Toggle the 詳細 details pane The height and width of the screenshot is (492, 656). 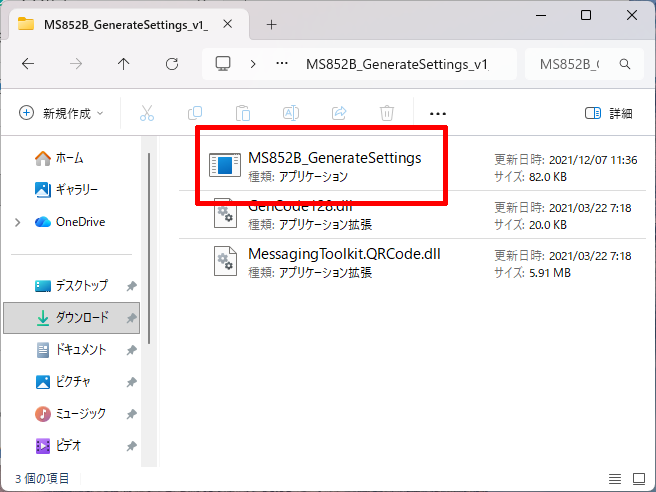click(609, 113)
